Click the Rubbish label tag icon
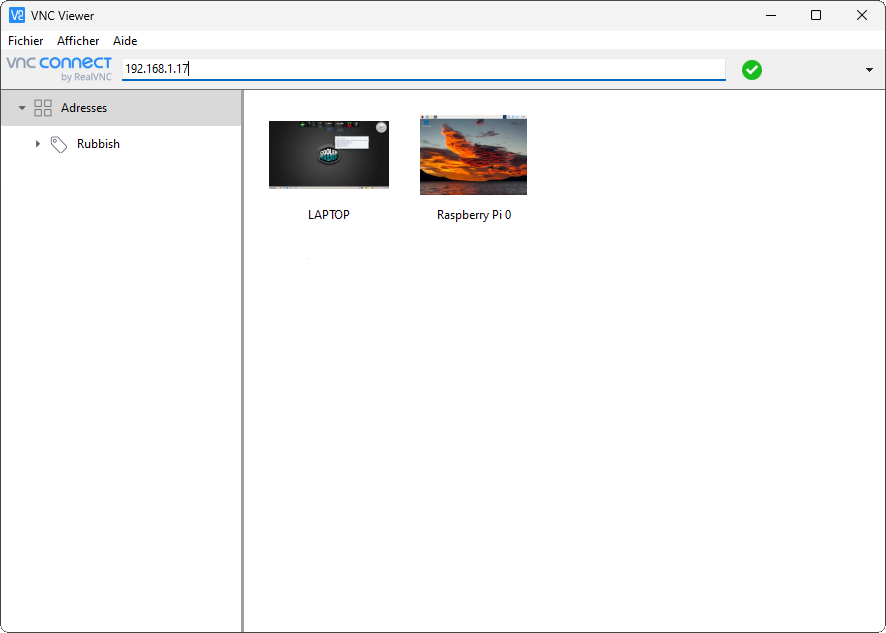 [59, 143]
